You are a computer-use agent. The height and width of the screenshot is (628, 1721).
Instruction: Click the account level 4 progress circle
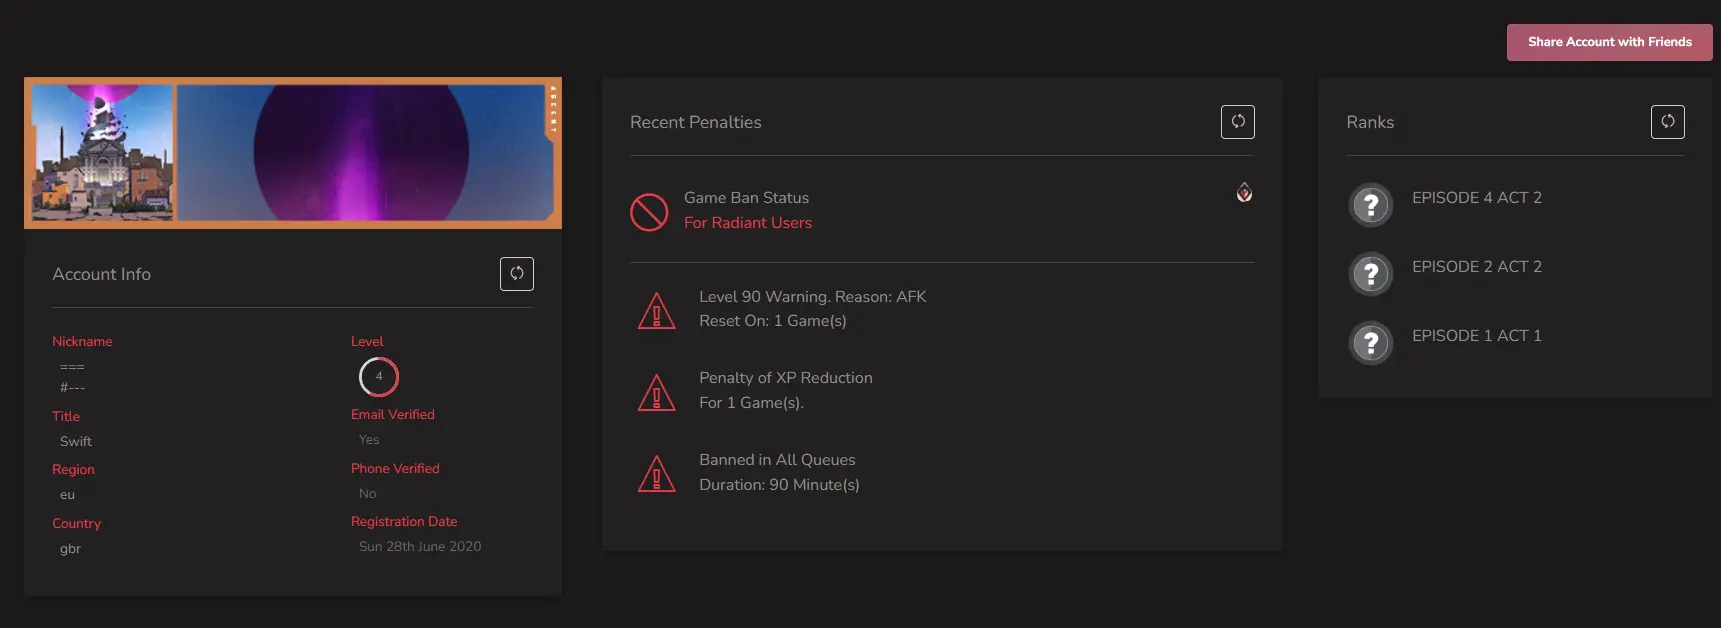click(379, 377)
